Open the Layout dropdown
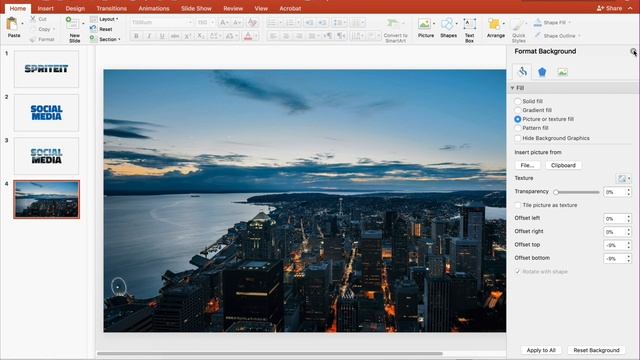640x360 pixels. point(104,19)
